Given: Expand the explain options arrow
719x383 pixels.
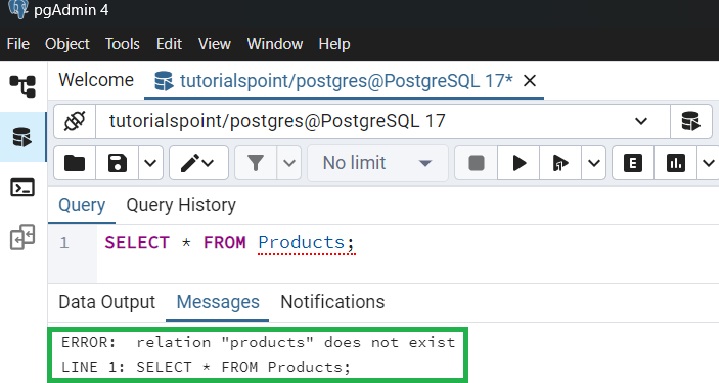Looking at the screenshot, I should click(708, 163).
